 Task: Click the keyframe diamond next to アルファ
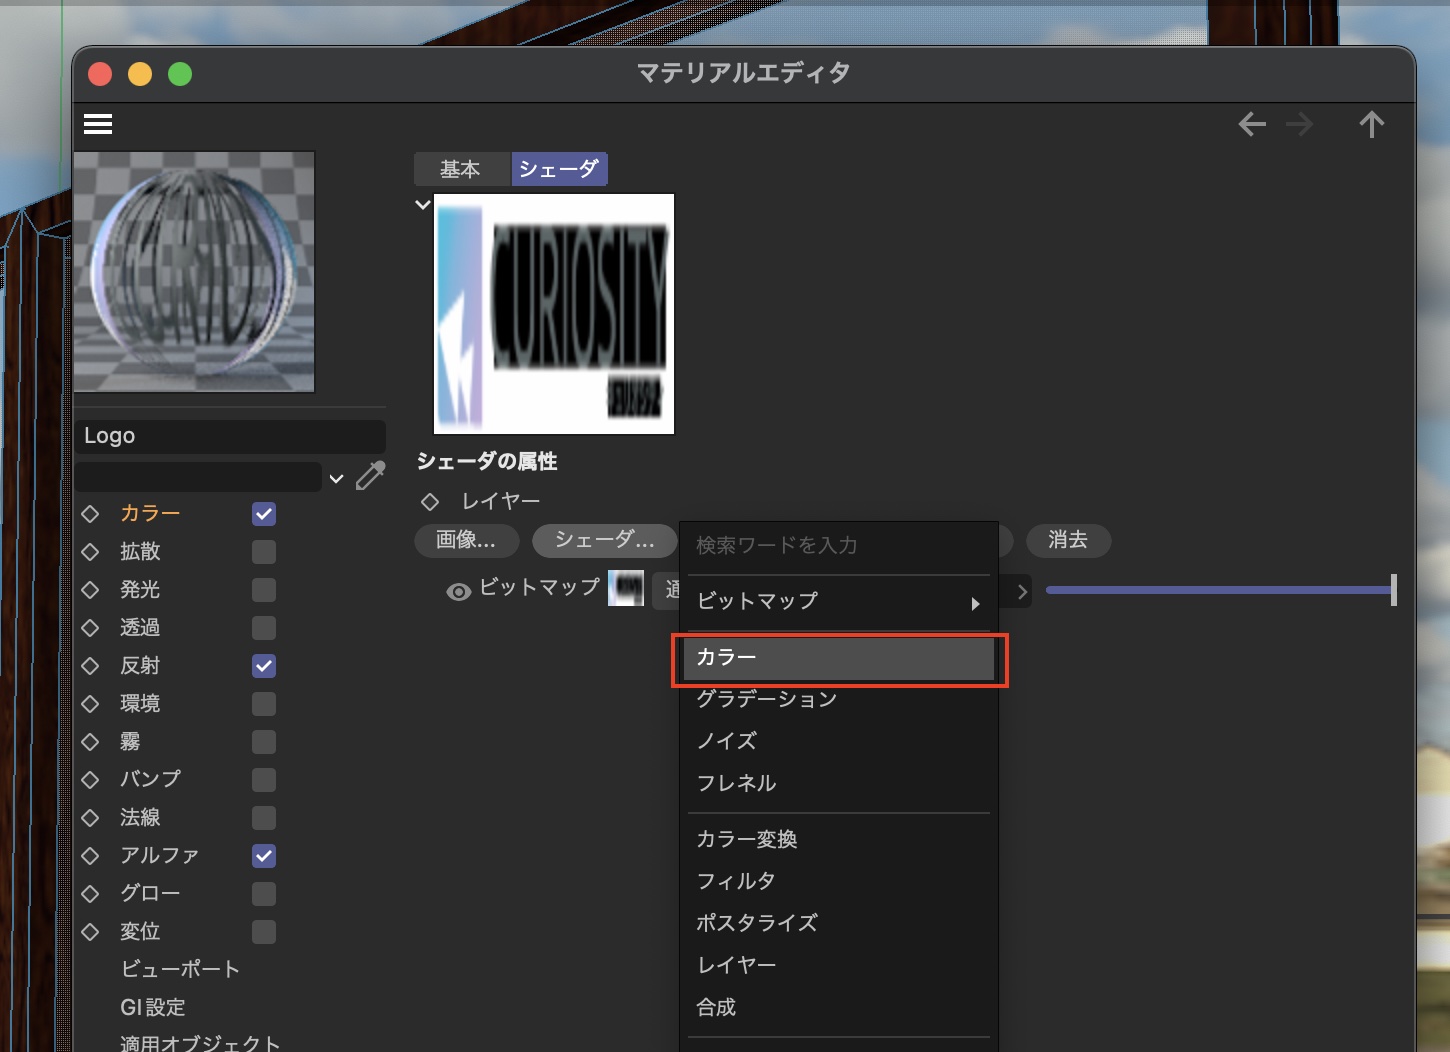91,856
